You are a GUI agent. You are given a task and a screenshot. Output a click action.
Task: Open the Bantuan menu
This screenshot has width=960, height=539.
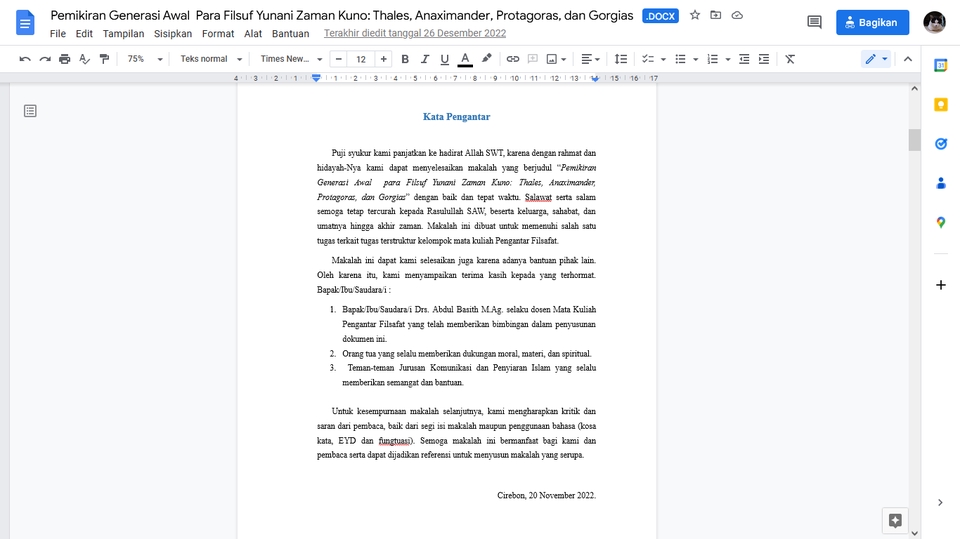click(x=290, y=34)
